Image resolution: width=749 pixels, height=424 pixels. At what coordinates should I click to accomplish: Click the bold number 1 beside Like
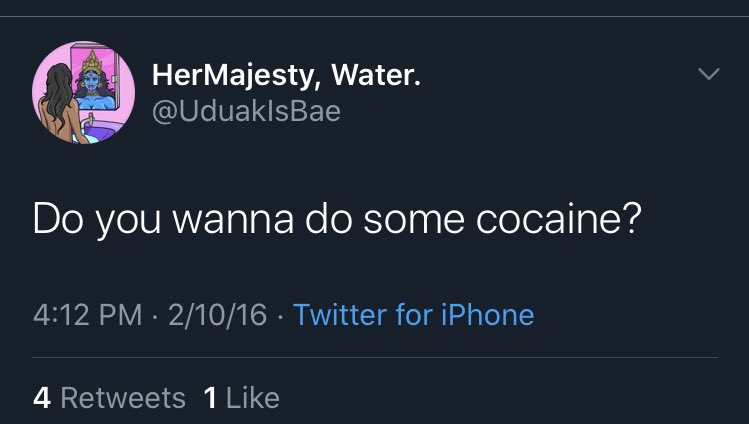(x=210, y=397)
